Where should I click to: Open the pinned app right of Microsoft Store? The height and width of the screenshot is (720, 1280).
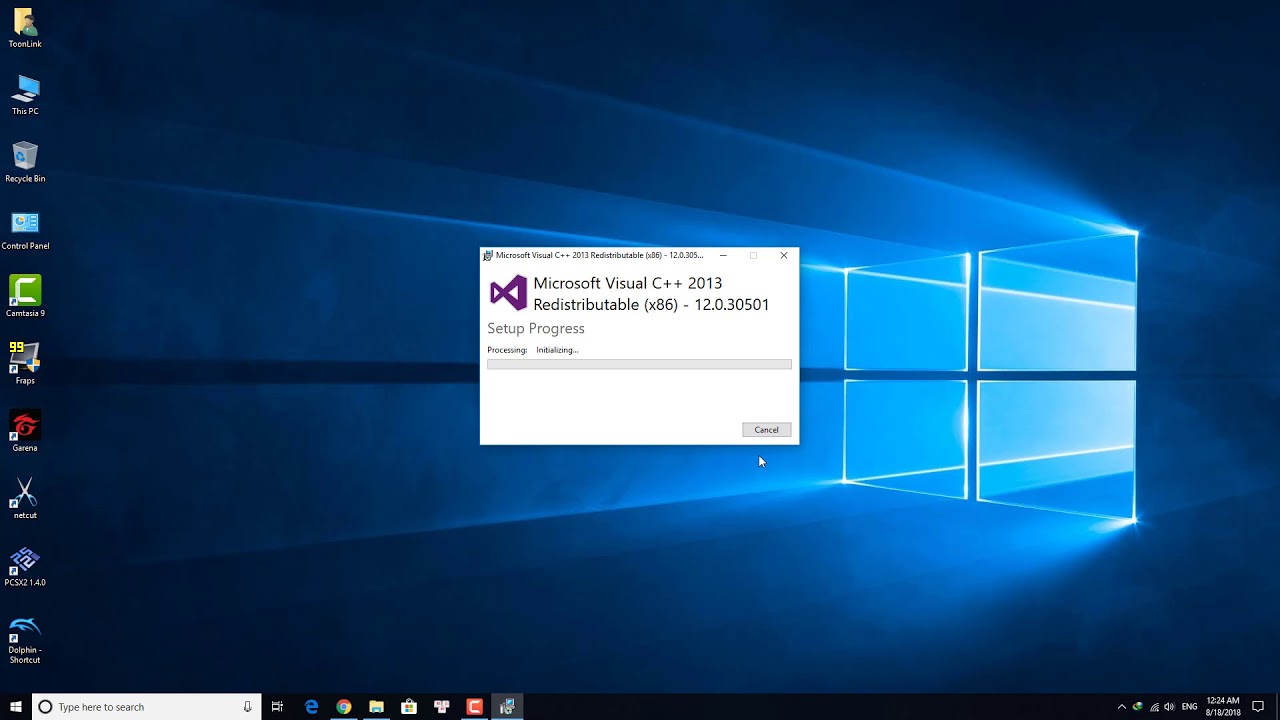tap(442, 707)
